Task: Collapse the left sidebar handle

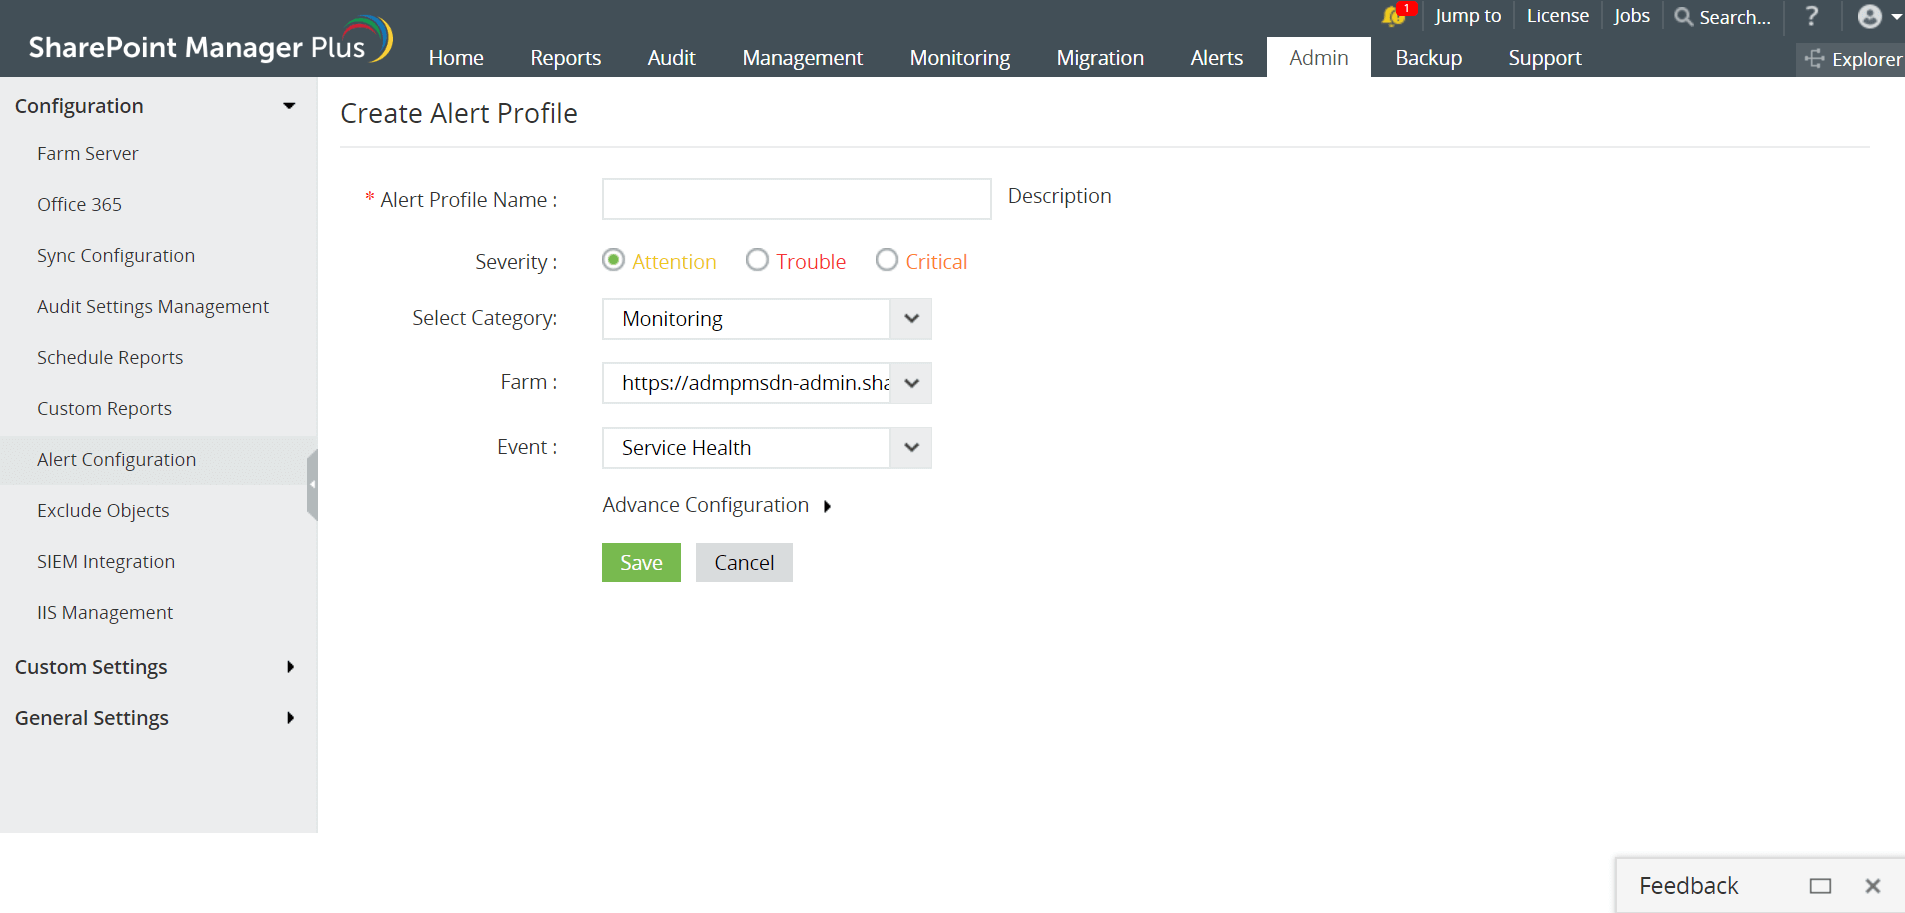Action: click(x=312, y=485)
